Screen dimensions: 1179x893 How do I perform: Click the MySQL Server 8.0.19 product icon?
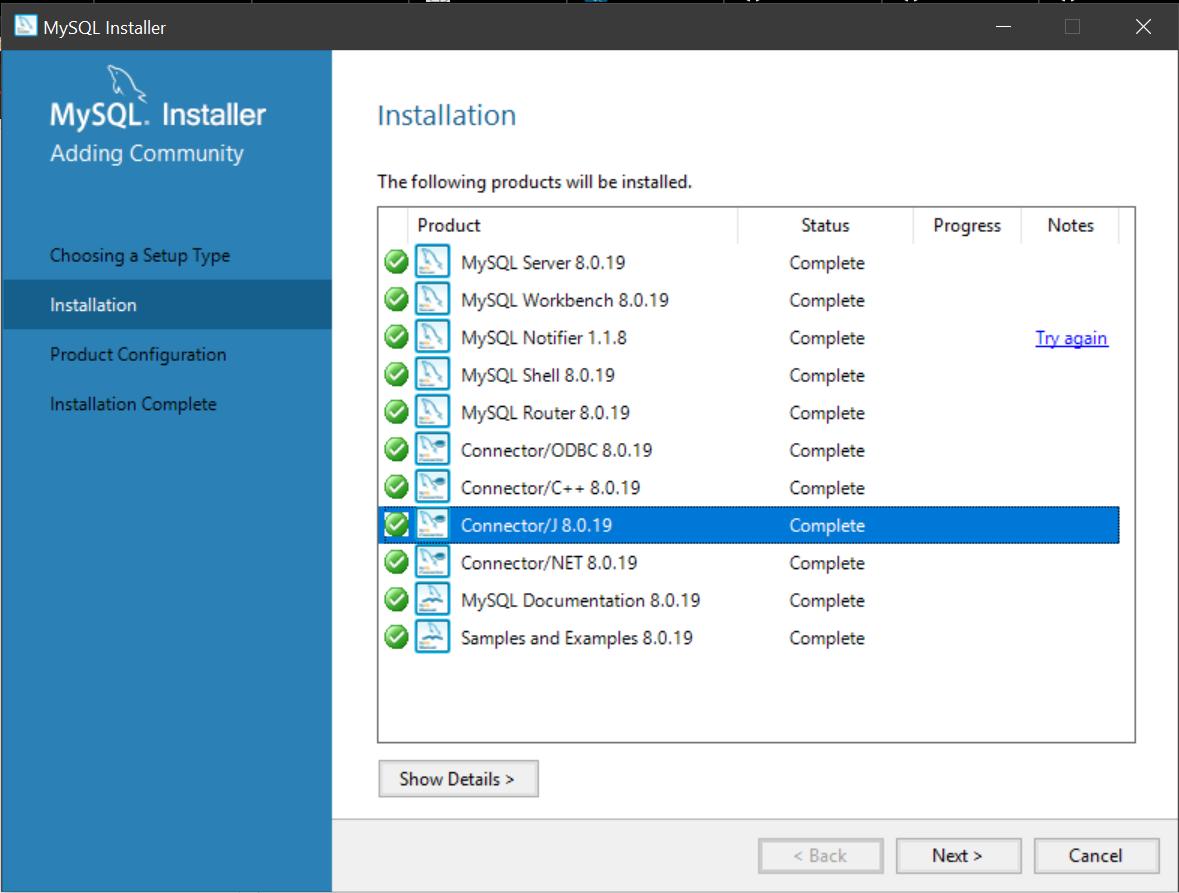(x=432, y=262)
